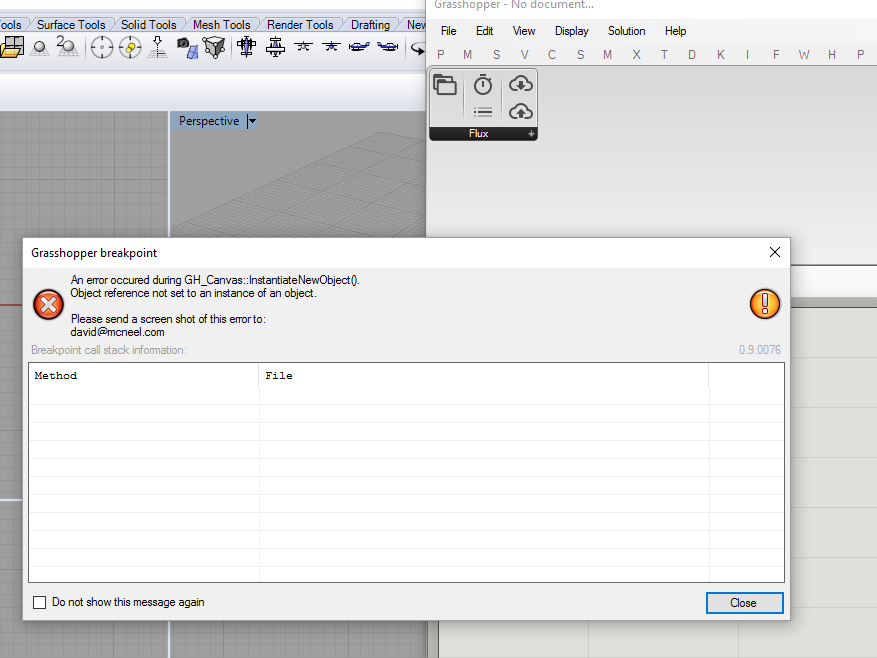Image resolution: width=877 pixels, height=658 pixels.
Task: Click the Flux cloud download icon
Action: pyautogui.click(x=521, y=84)
